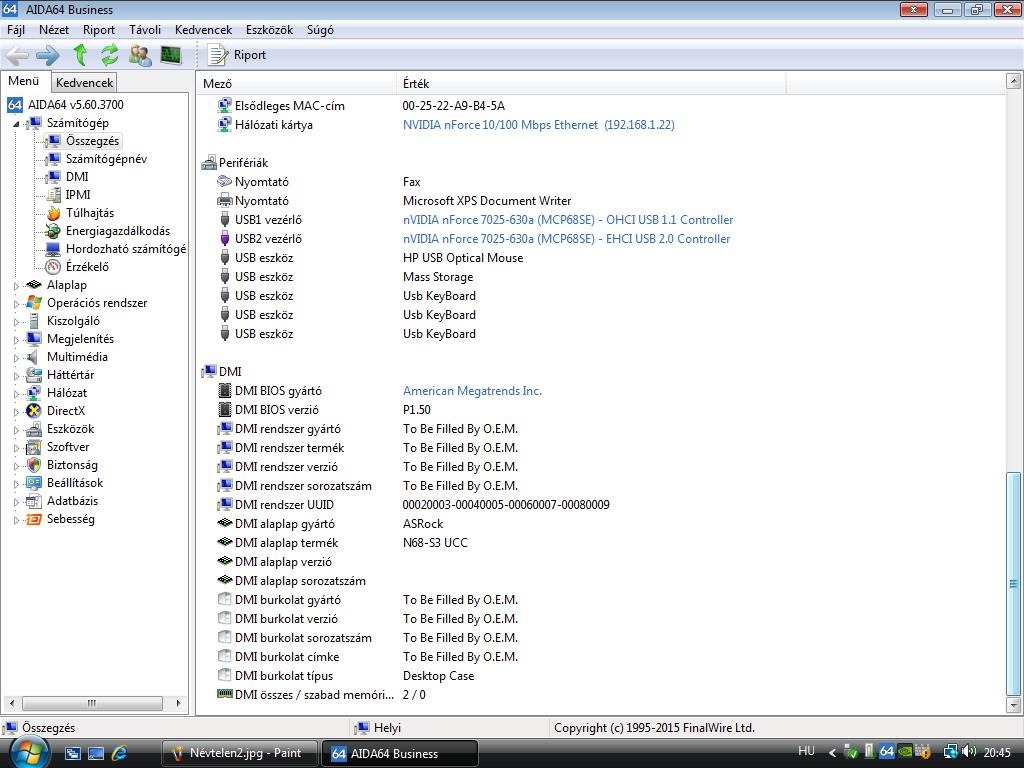Click the Mező column header
Image resolution: width=1024 pixels, height=768 pixels.
(296, 84)
